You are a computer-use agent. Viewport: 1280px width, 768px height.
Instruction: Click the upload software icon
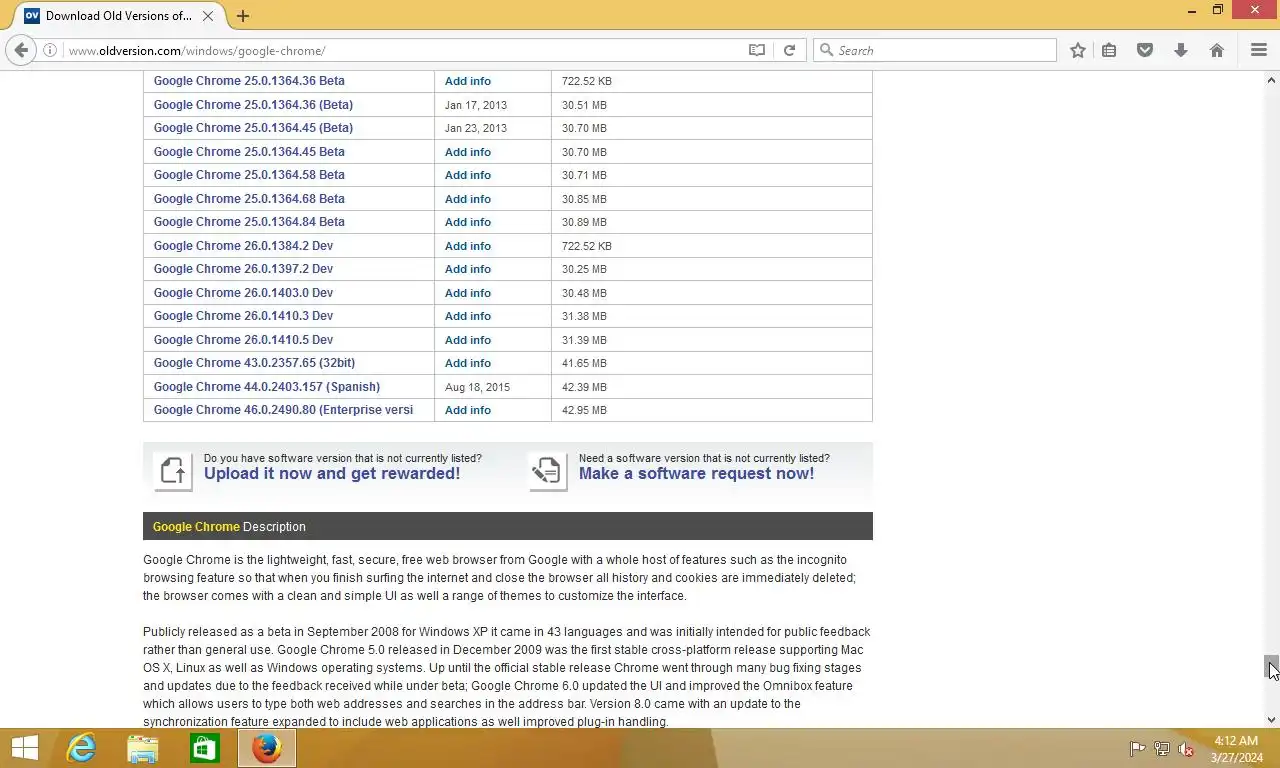pos(173,471)
